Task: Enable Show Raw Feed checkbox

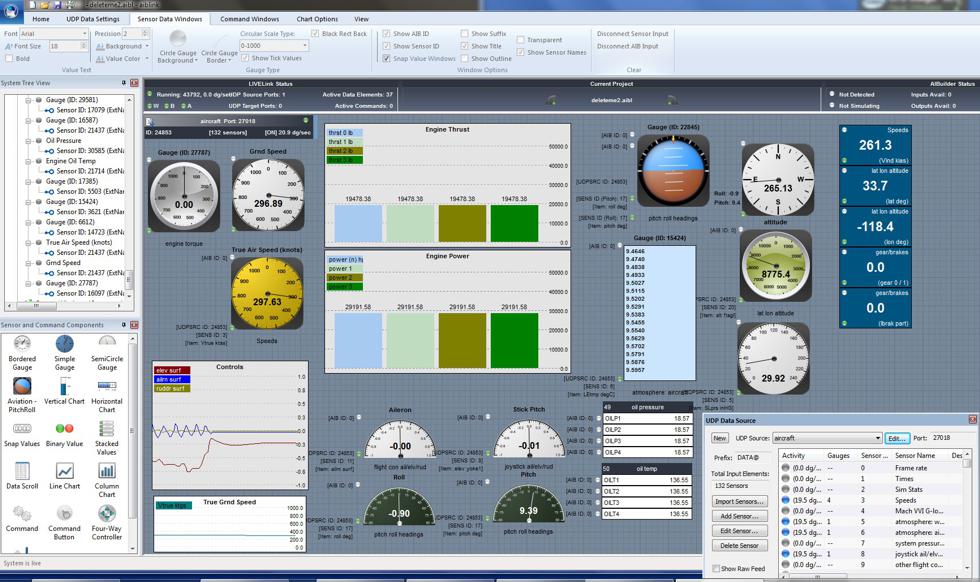Action: tap(716, 568)
